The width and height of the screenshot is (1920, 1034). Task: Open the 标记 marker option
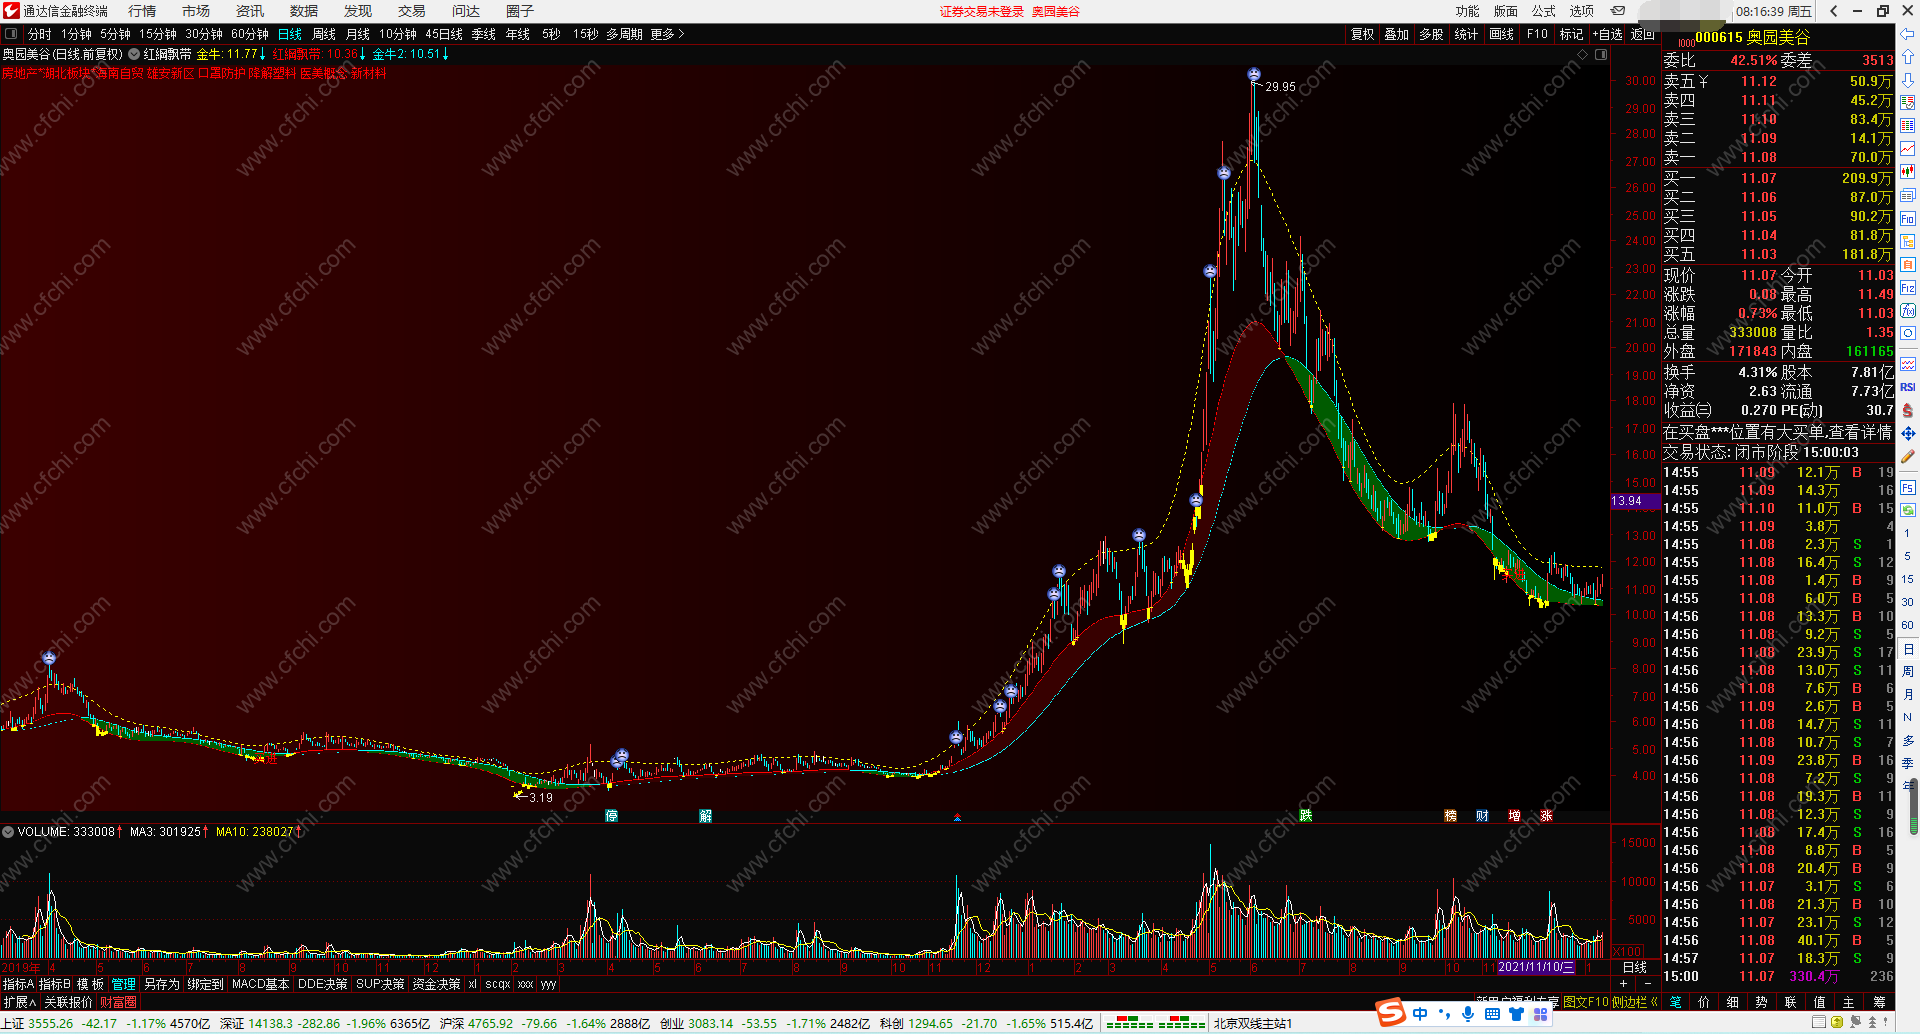pos(1571,34)
